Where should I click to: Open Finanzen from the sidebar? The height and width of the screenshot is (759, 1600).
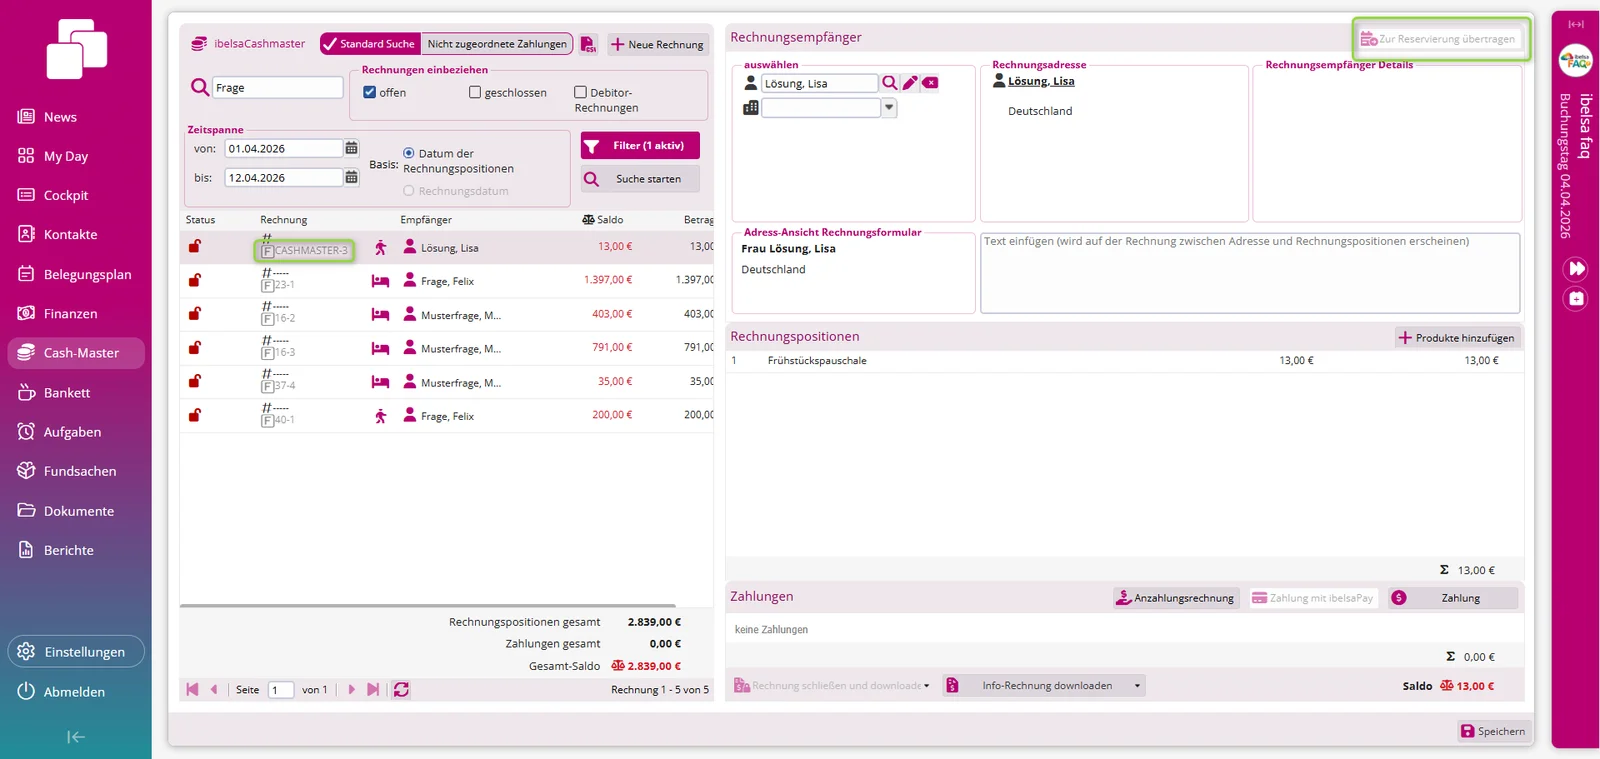[x=76, y=313]
